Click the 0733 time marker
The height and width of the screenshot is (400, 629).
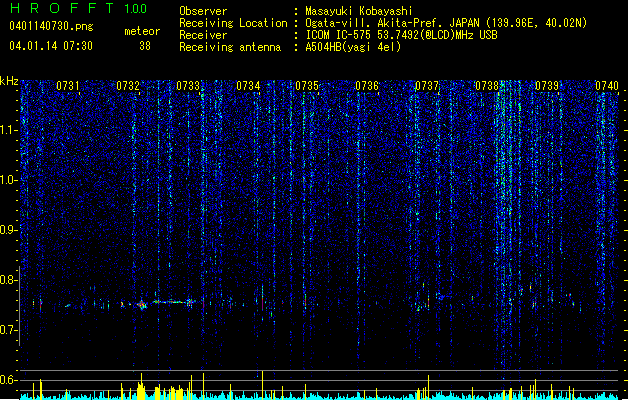click(x=188, y=86)
